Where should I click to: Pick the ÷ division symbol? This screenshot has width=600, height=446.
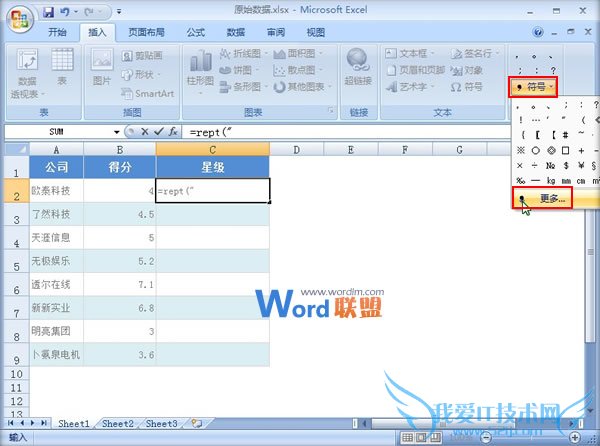tap(535, 165)
